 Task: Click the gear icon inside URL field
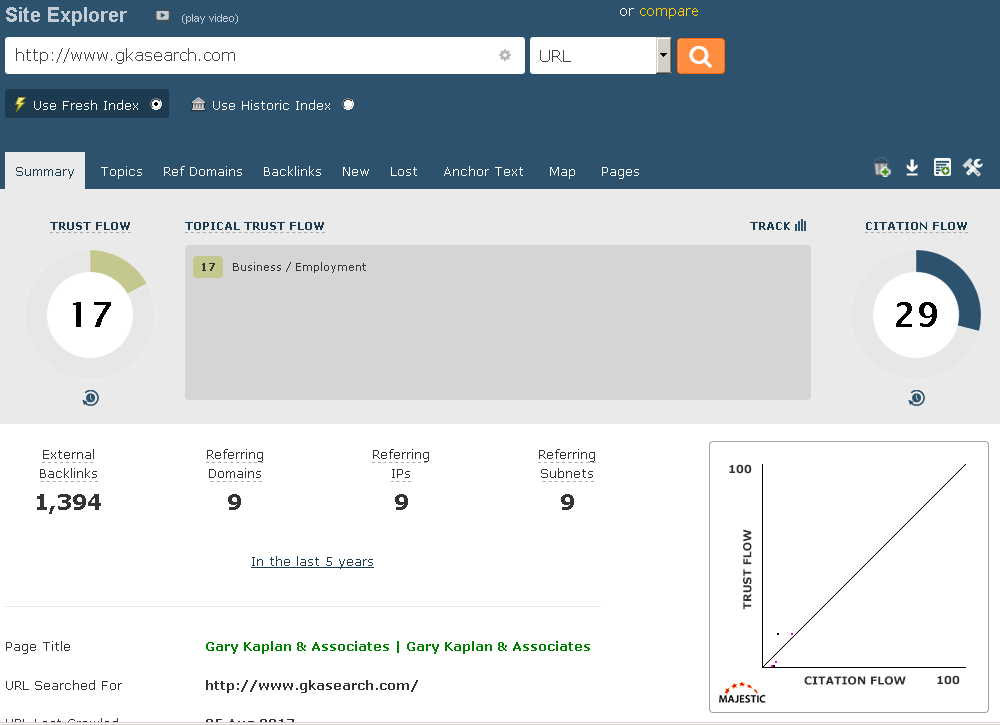[505, 56]
